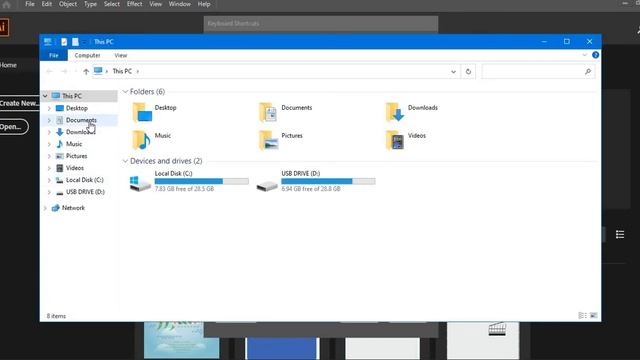Select USB DRIVE (D:) in navigation tree

click(x=85, y=192)
